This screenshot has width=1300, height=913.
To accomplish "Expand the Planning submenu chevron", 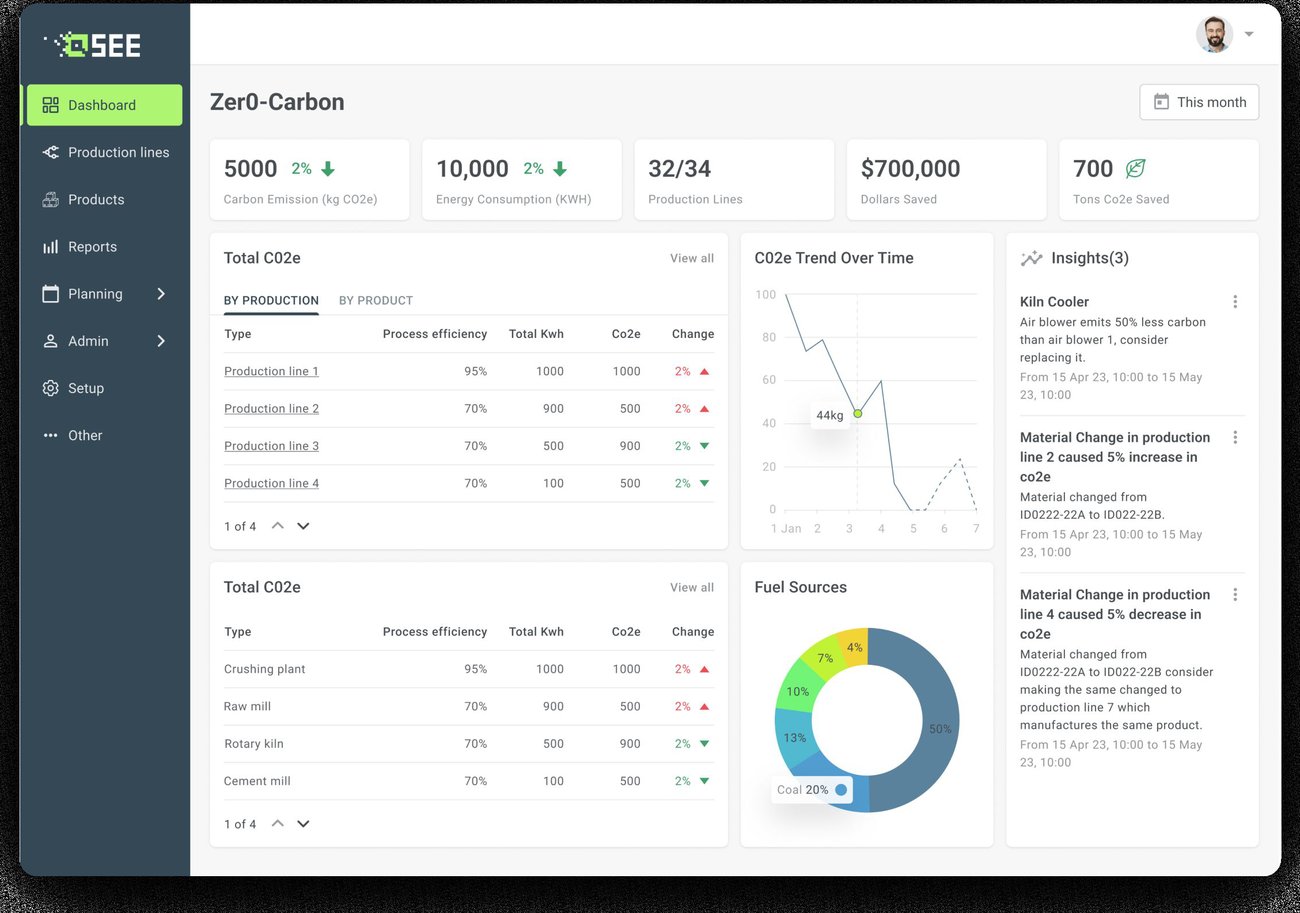I will coord(161,293).
